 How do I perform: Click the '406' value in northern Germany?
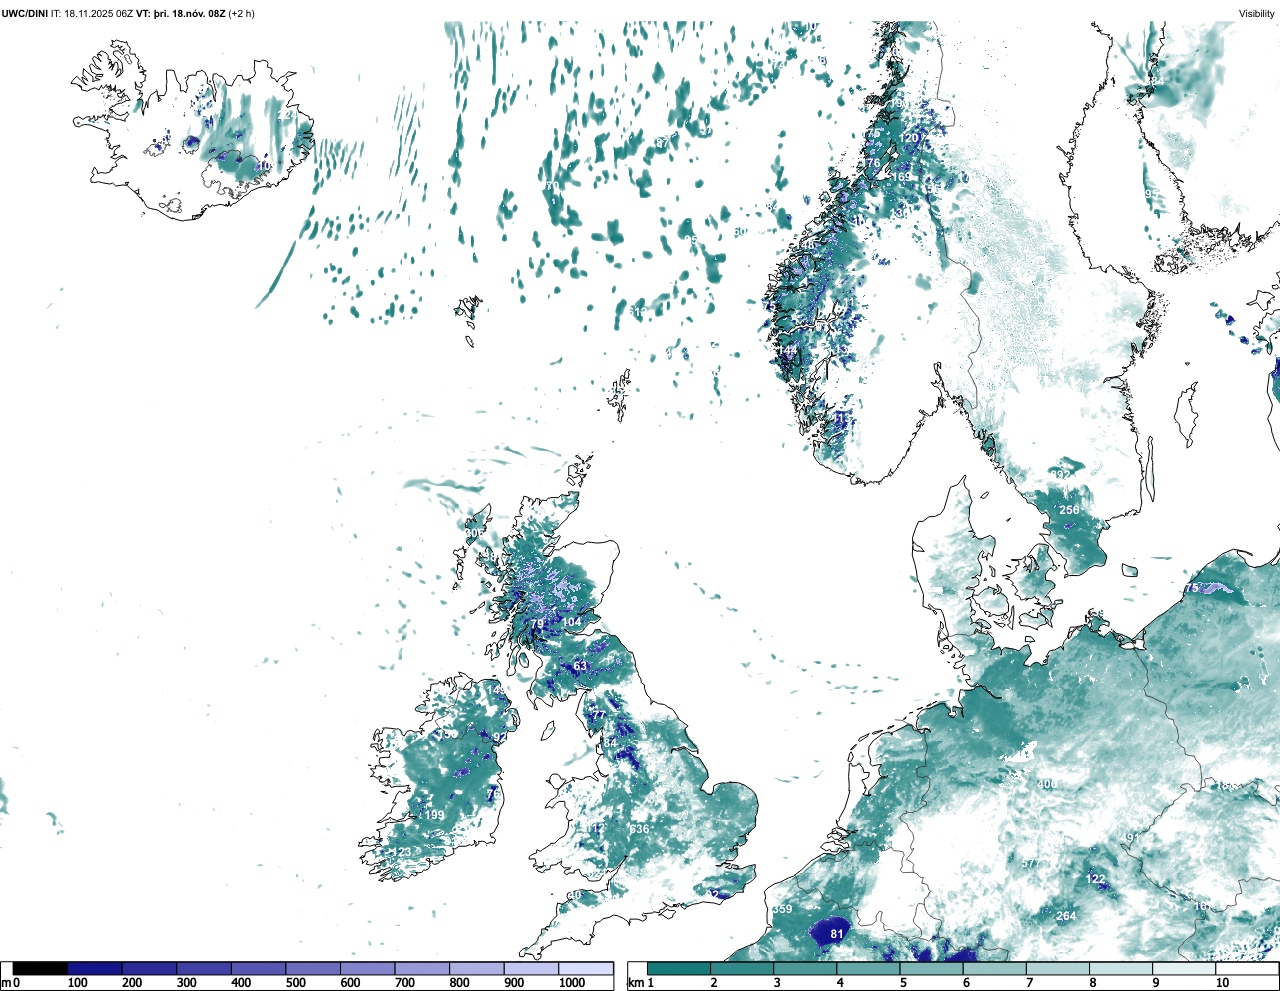[x=1046, y=784]
